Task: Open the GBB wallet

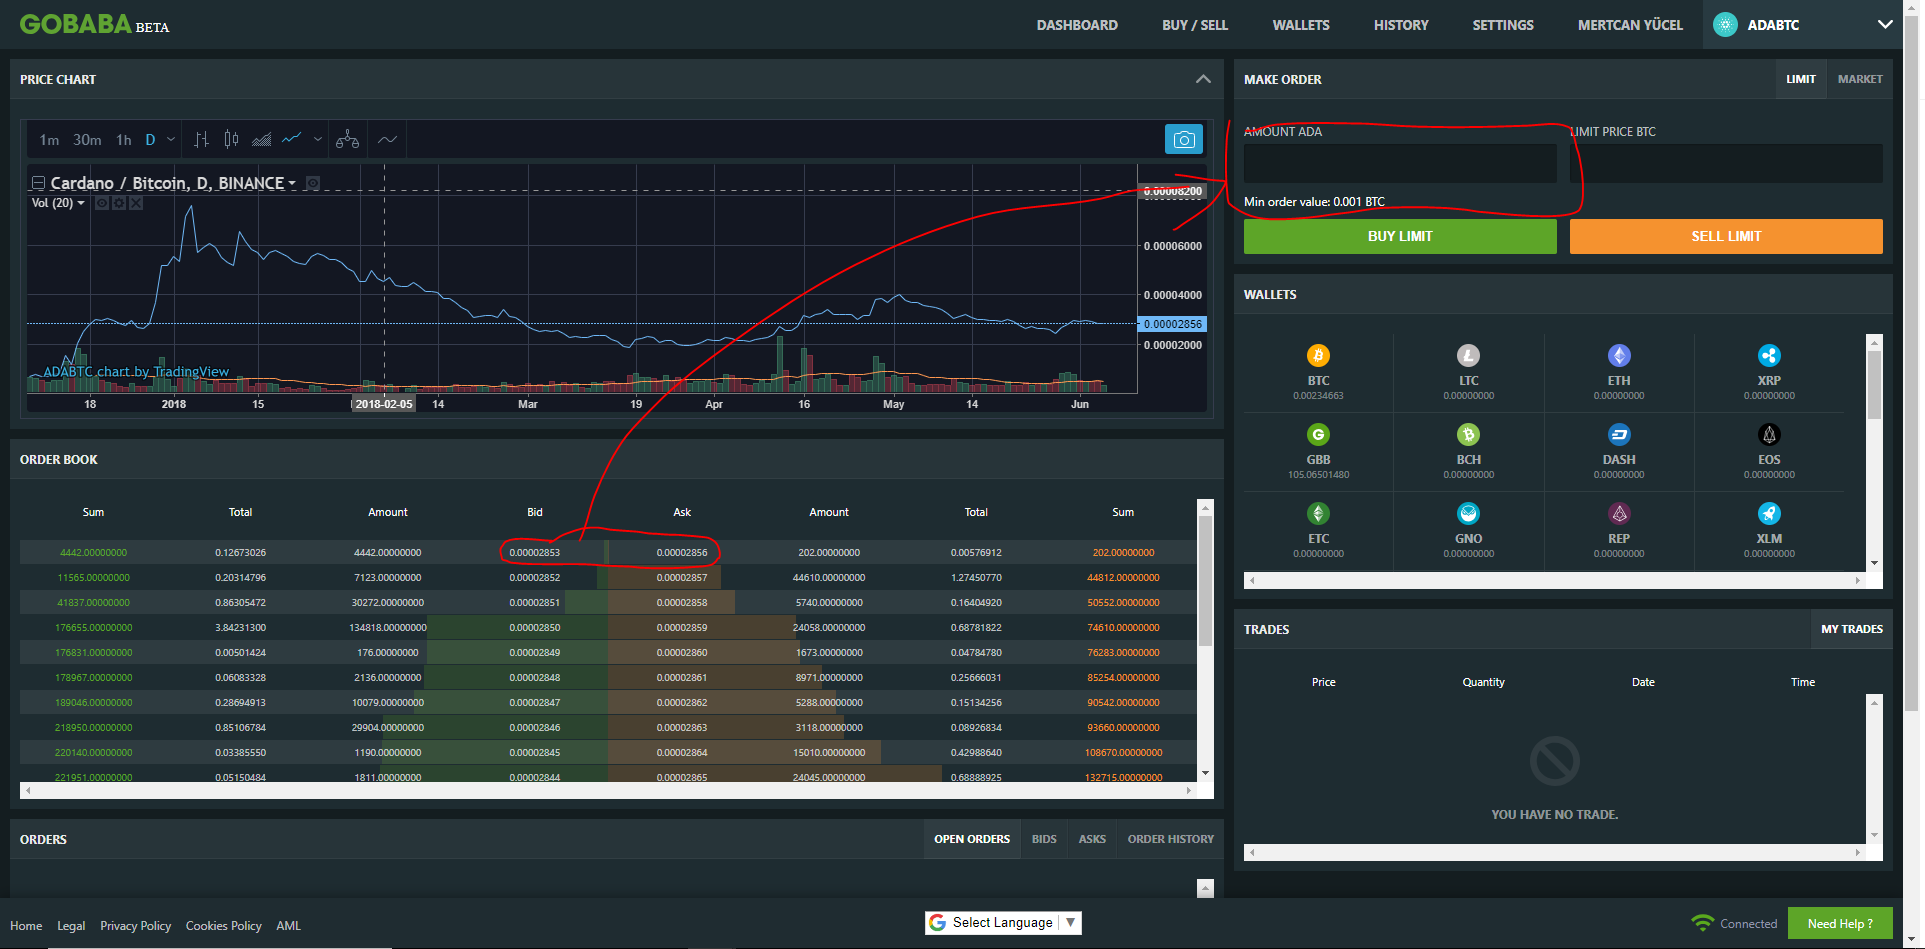Action: tap(1318, 451)
